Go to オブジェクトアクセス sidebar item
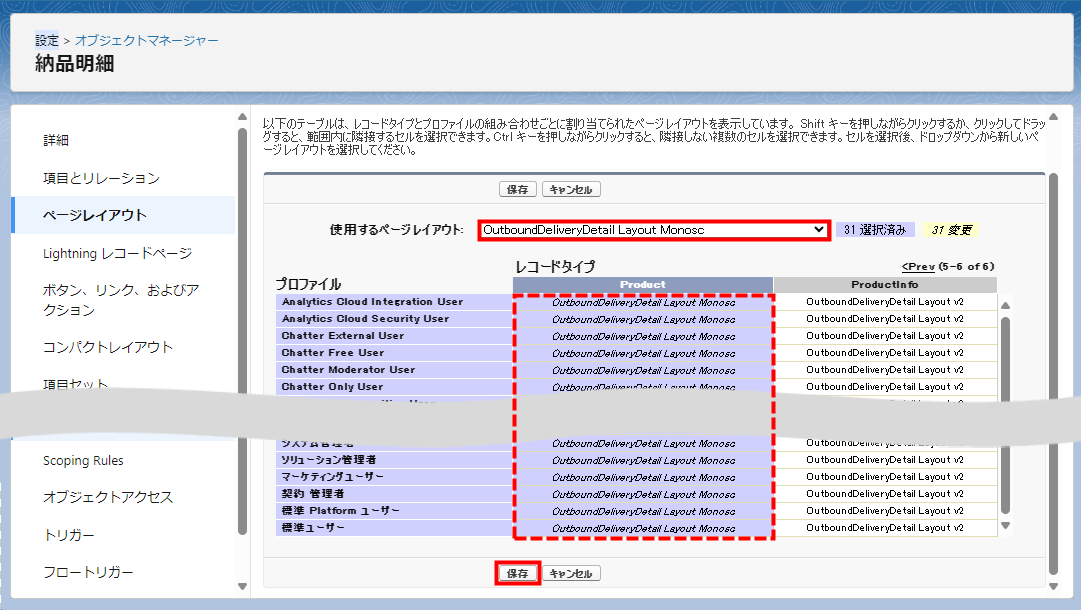Screen dimensions: 1081x610 tap(108, 498)
